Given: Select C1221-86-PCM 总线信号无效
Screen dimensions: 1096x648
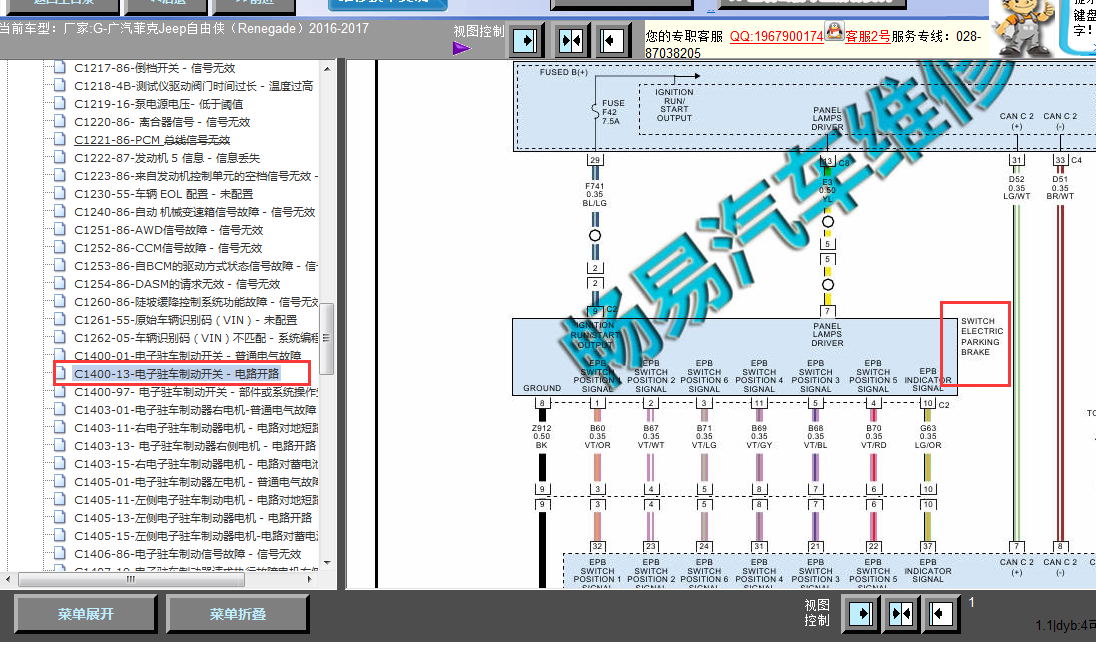Looking at the screenshot, I should 152,140.
